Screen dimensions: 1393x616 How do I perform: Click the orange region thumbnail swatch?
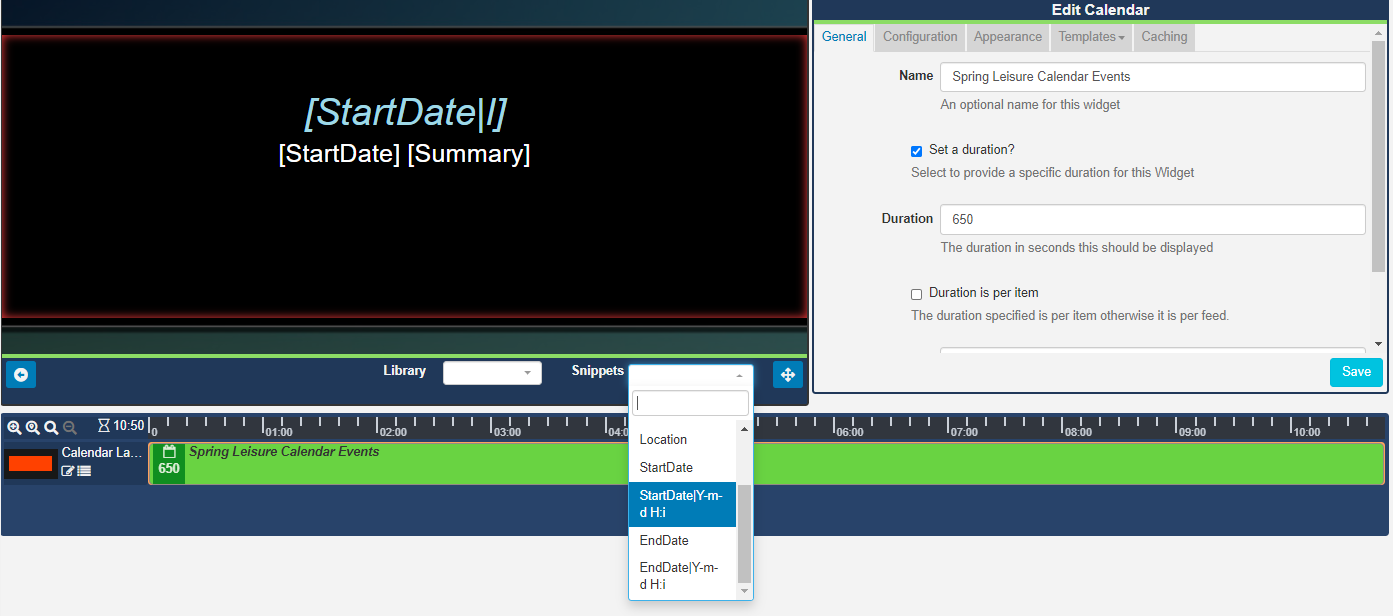[x=30, y=463]
